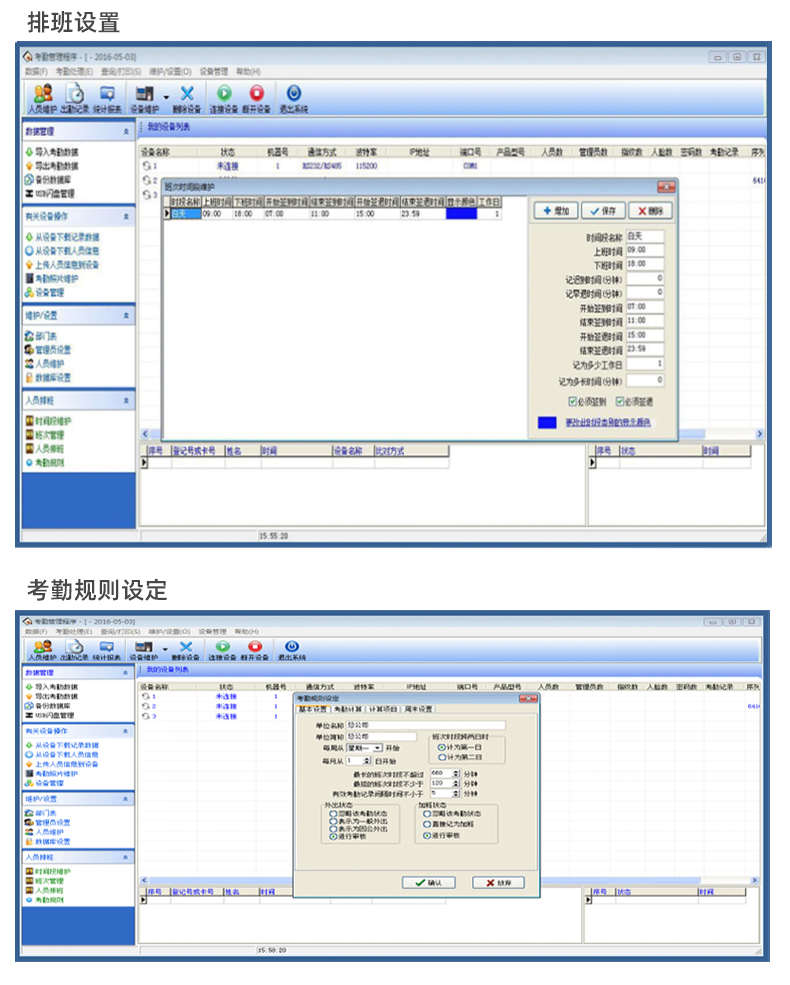Open 查询/打印 menu in the 排班设置 window
The height and width of the screenshot is (985, 790).
[121, 72]
